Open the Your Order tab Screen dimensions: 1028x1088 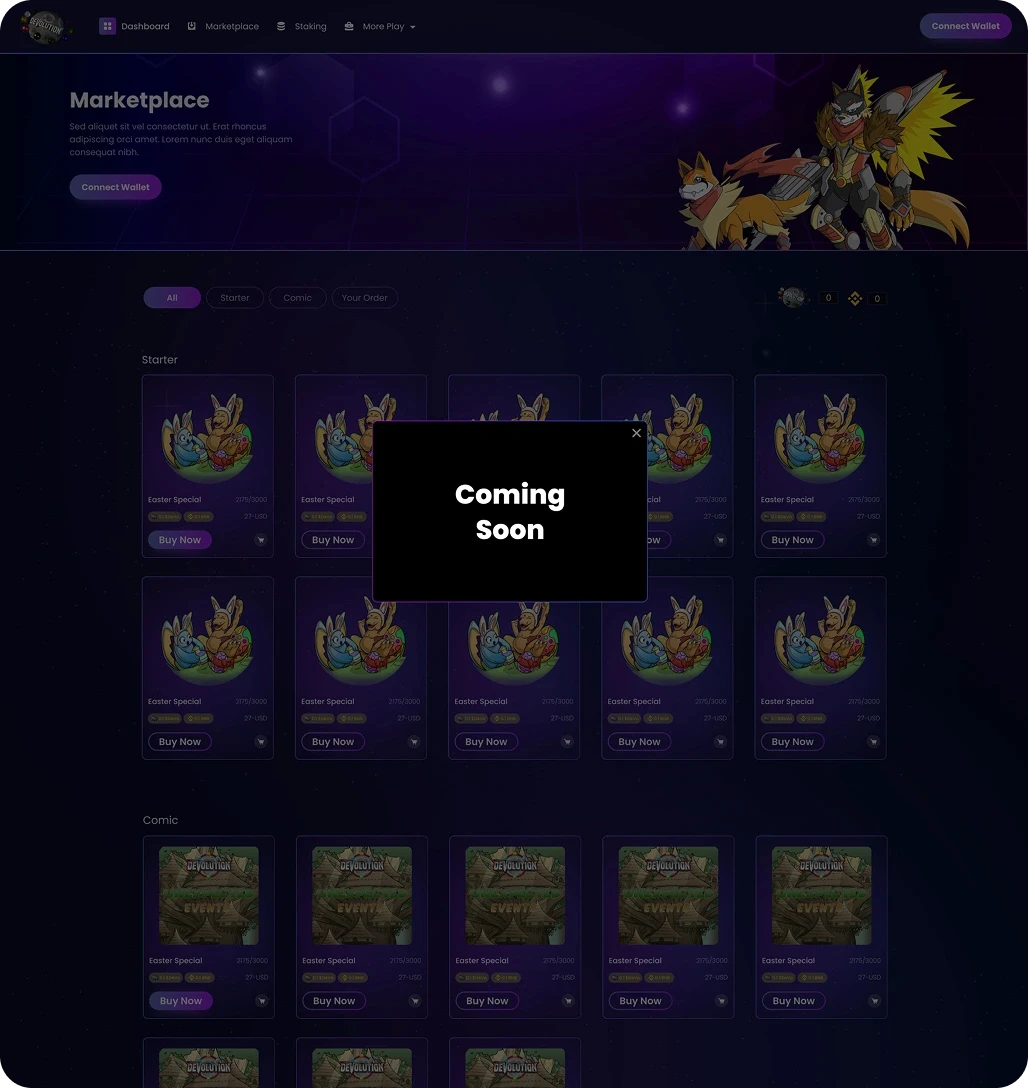364,298
